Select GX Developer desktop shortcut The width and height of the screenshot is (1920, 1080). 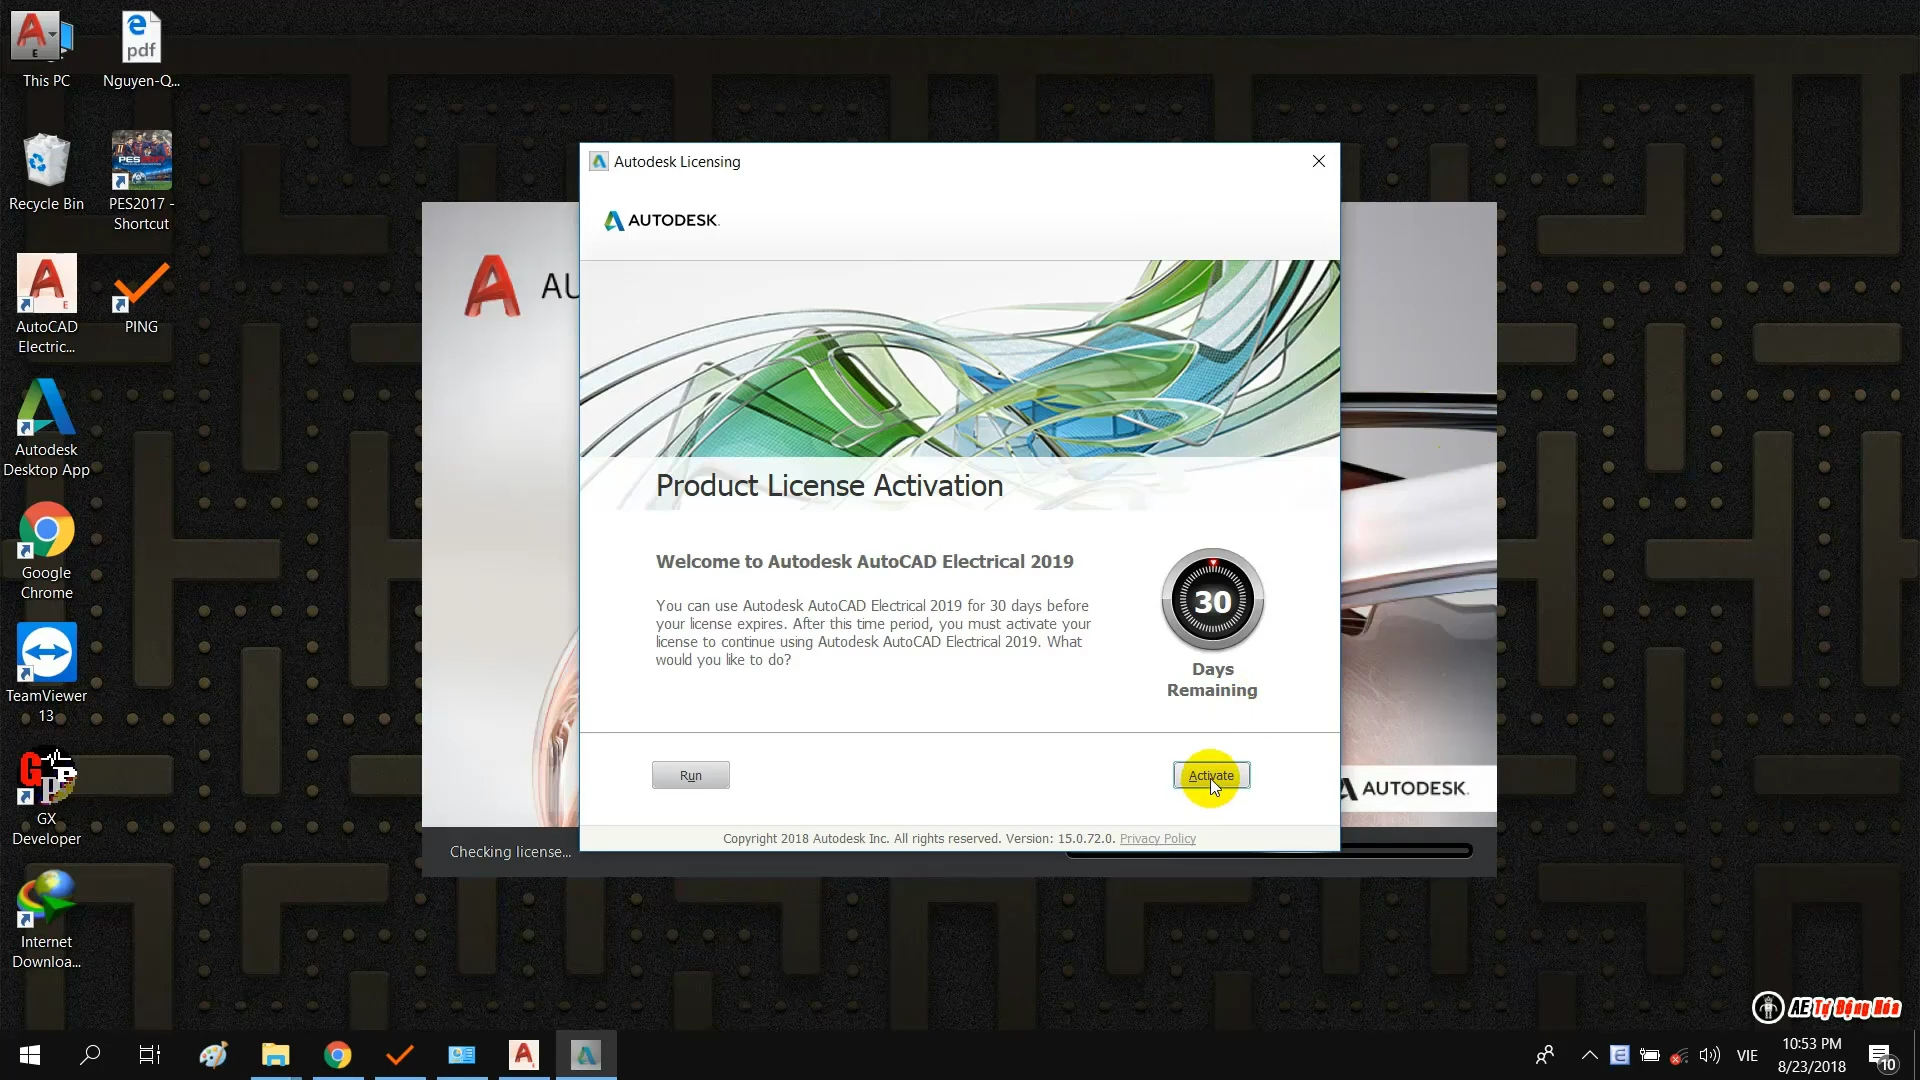pyautogui.click(x=46, y=797)
